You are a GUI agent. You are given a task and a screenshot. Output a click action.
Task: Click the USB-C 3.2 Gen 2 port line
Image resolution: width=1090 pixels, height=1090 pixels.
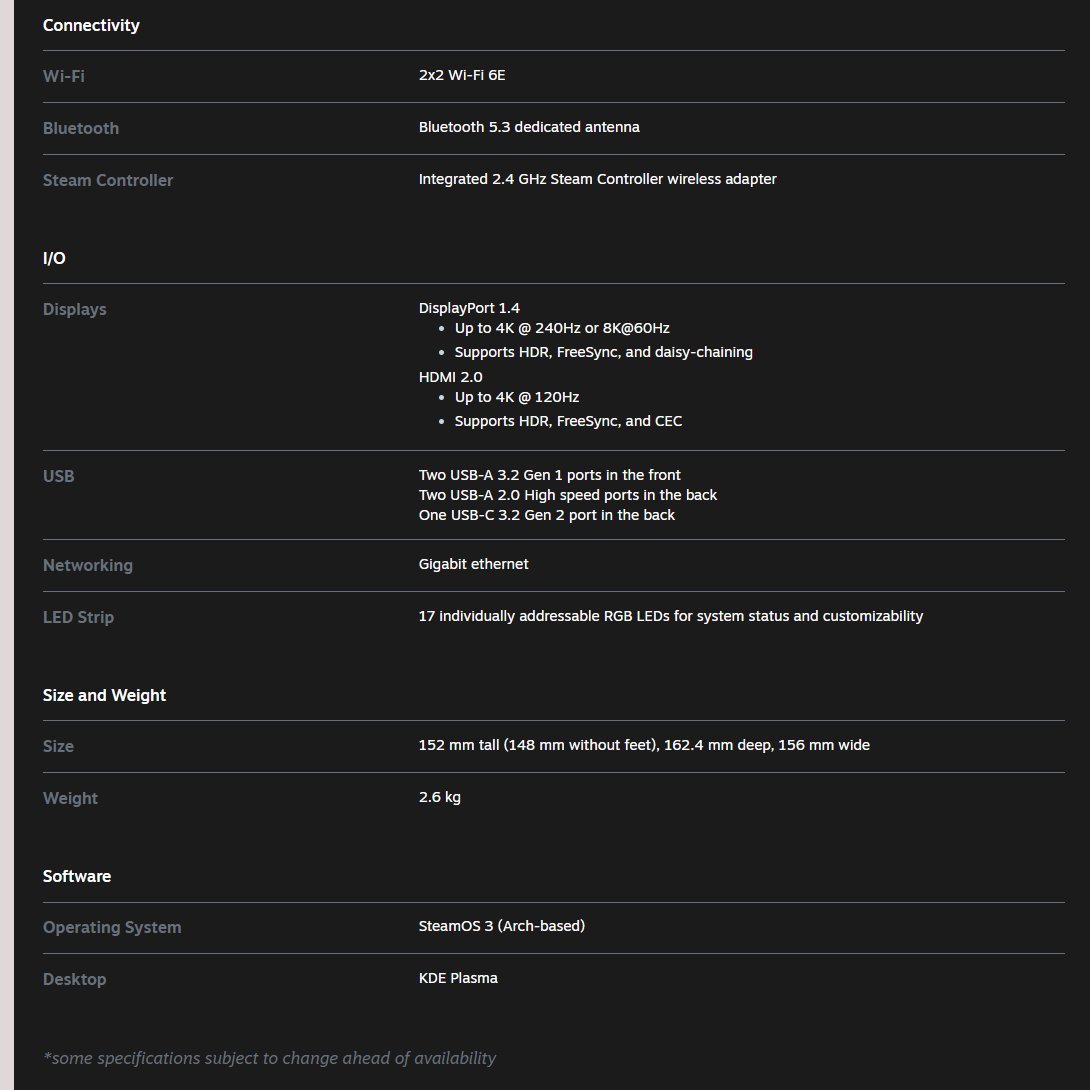point(546,515)
